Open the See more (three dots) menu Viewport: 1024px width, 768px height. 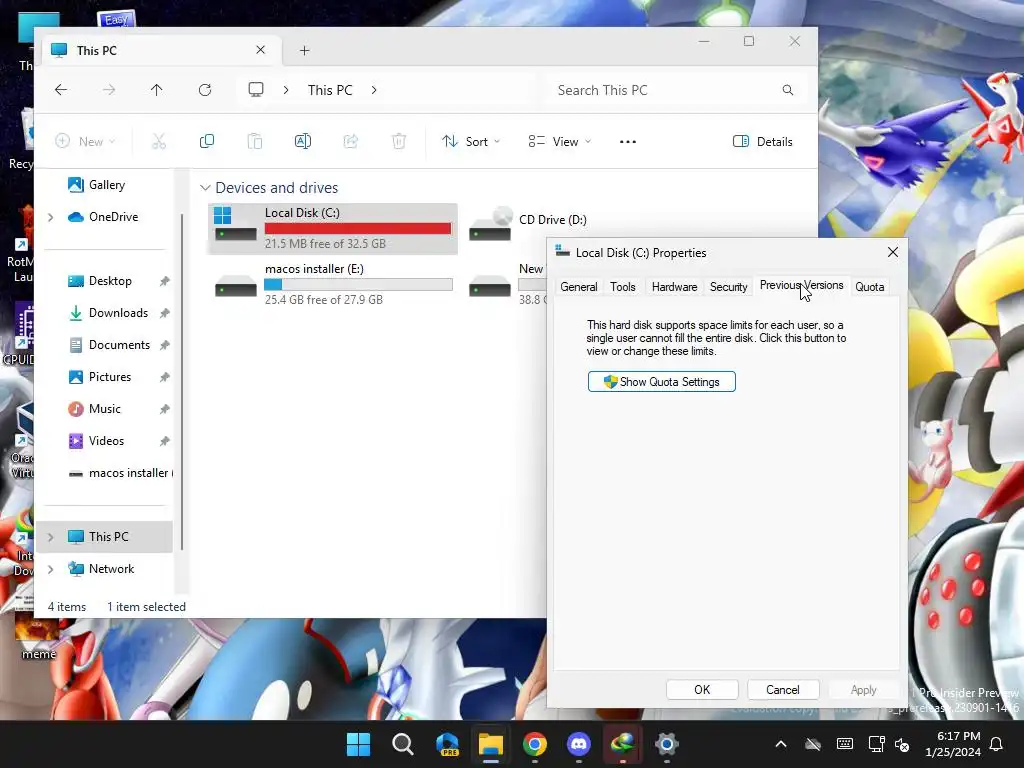coord(628,142)
